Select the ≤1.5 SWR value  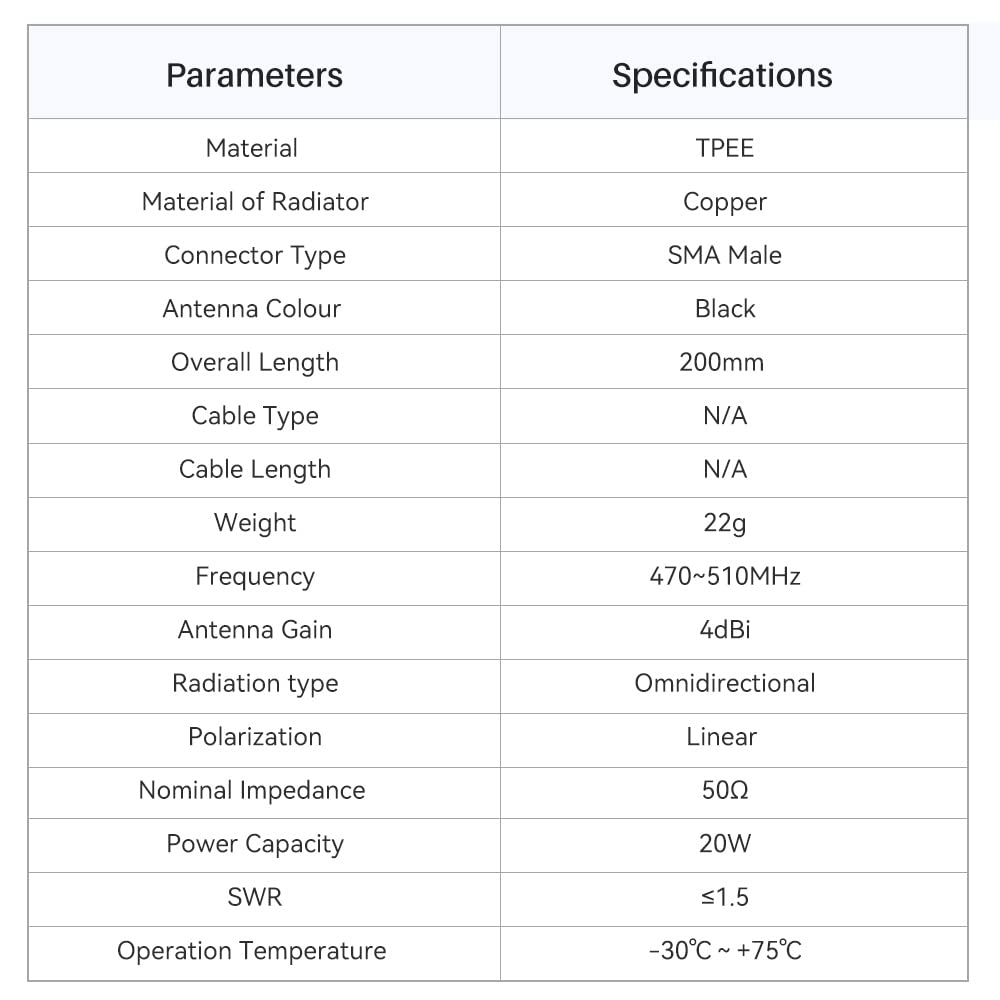(724, 897)
